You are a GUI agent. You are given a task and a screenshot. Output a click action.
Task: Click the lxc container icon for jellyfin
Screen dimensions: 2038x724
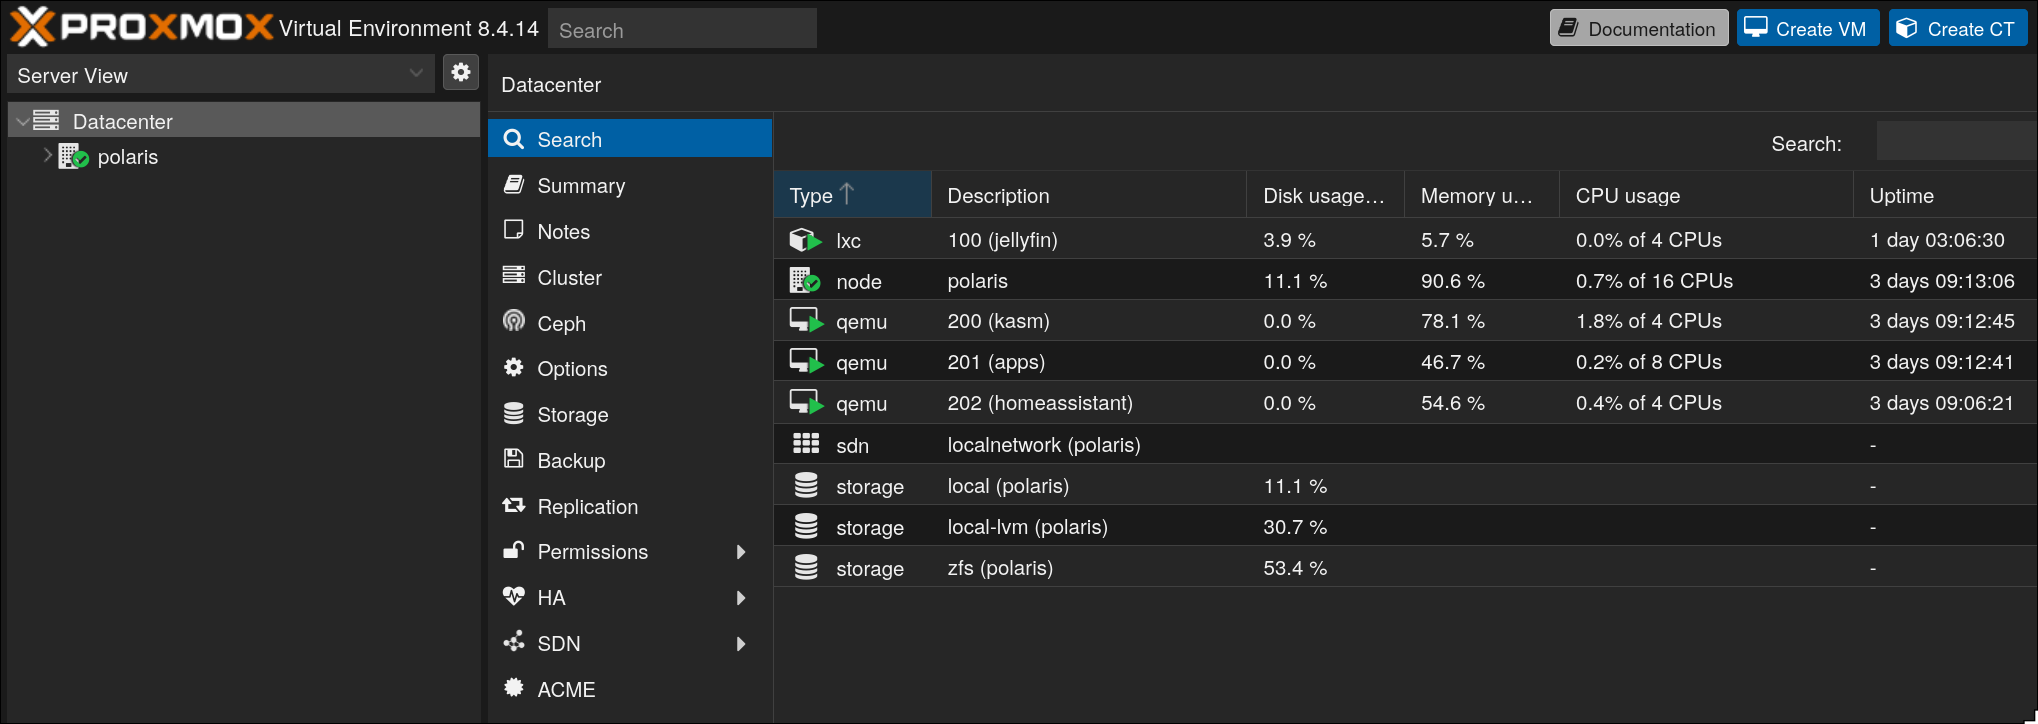click(805, 240)
